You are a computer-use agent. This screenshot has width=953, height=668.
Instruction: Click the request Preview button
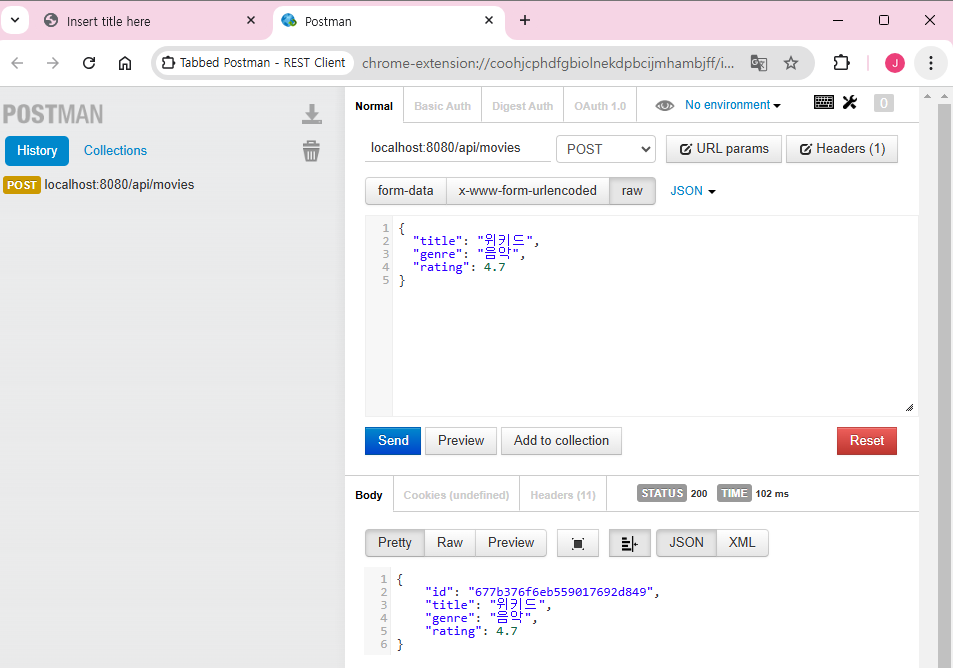pos(461,441)
